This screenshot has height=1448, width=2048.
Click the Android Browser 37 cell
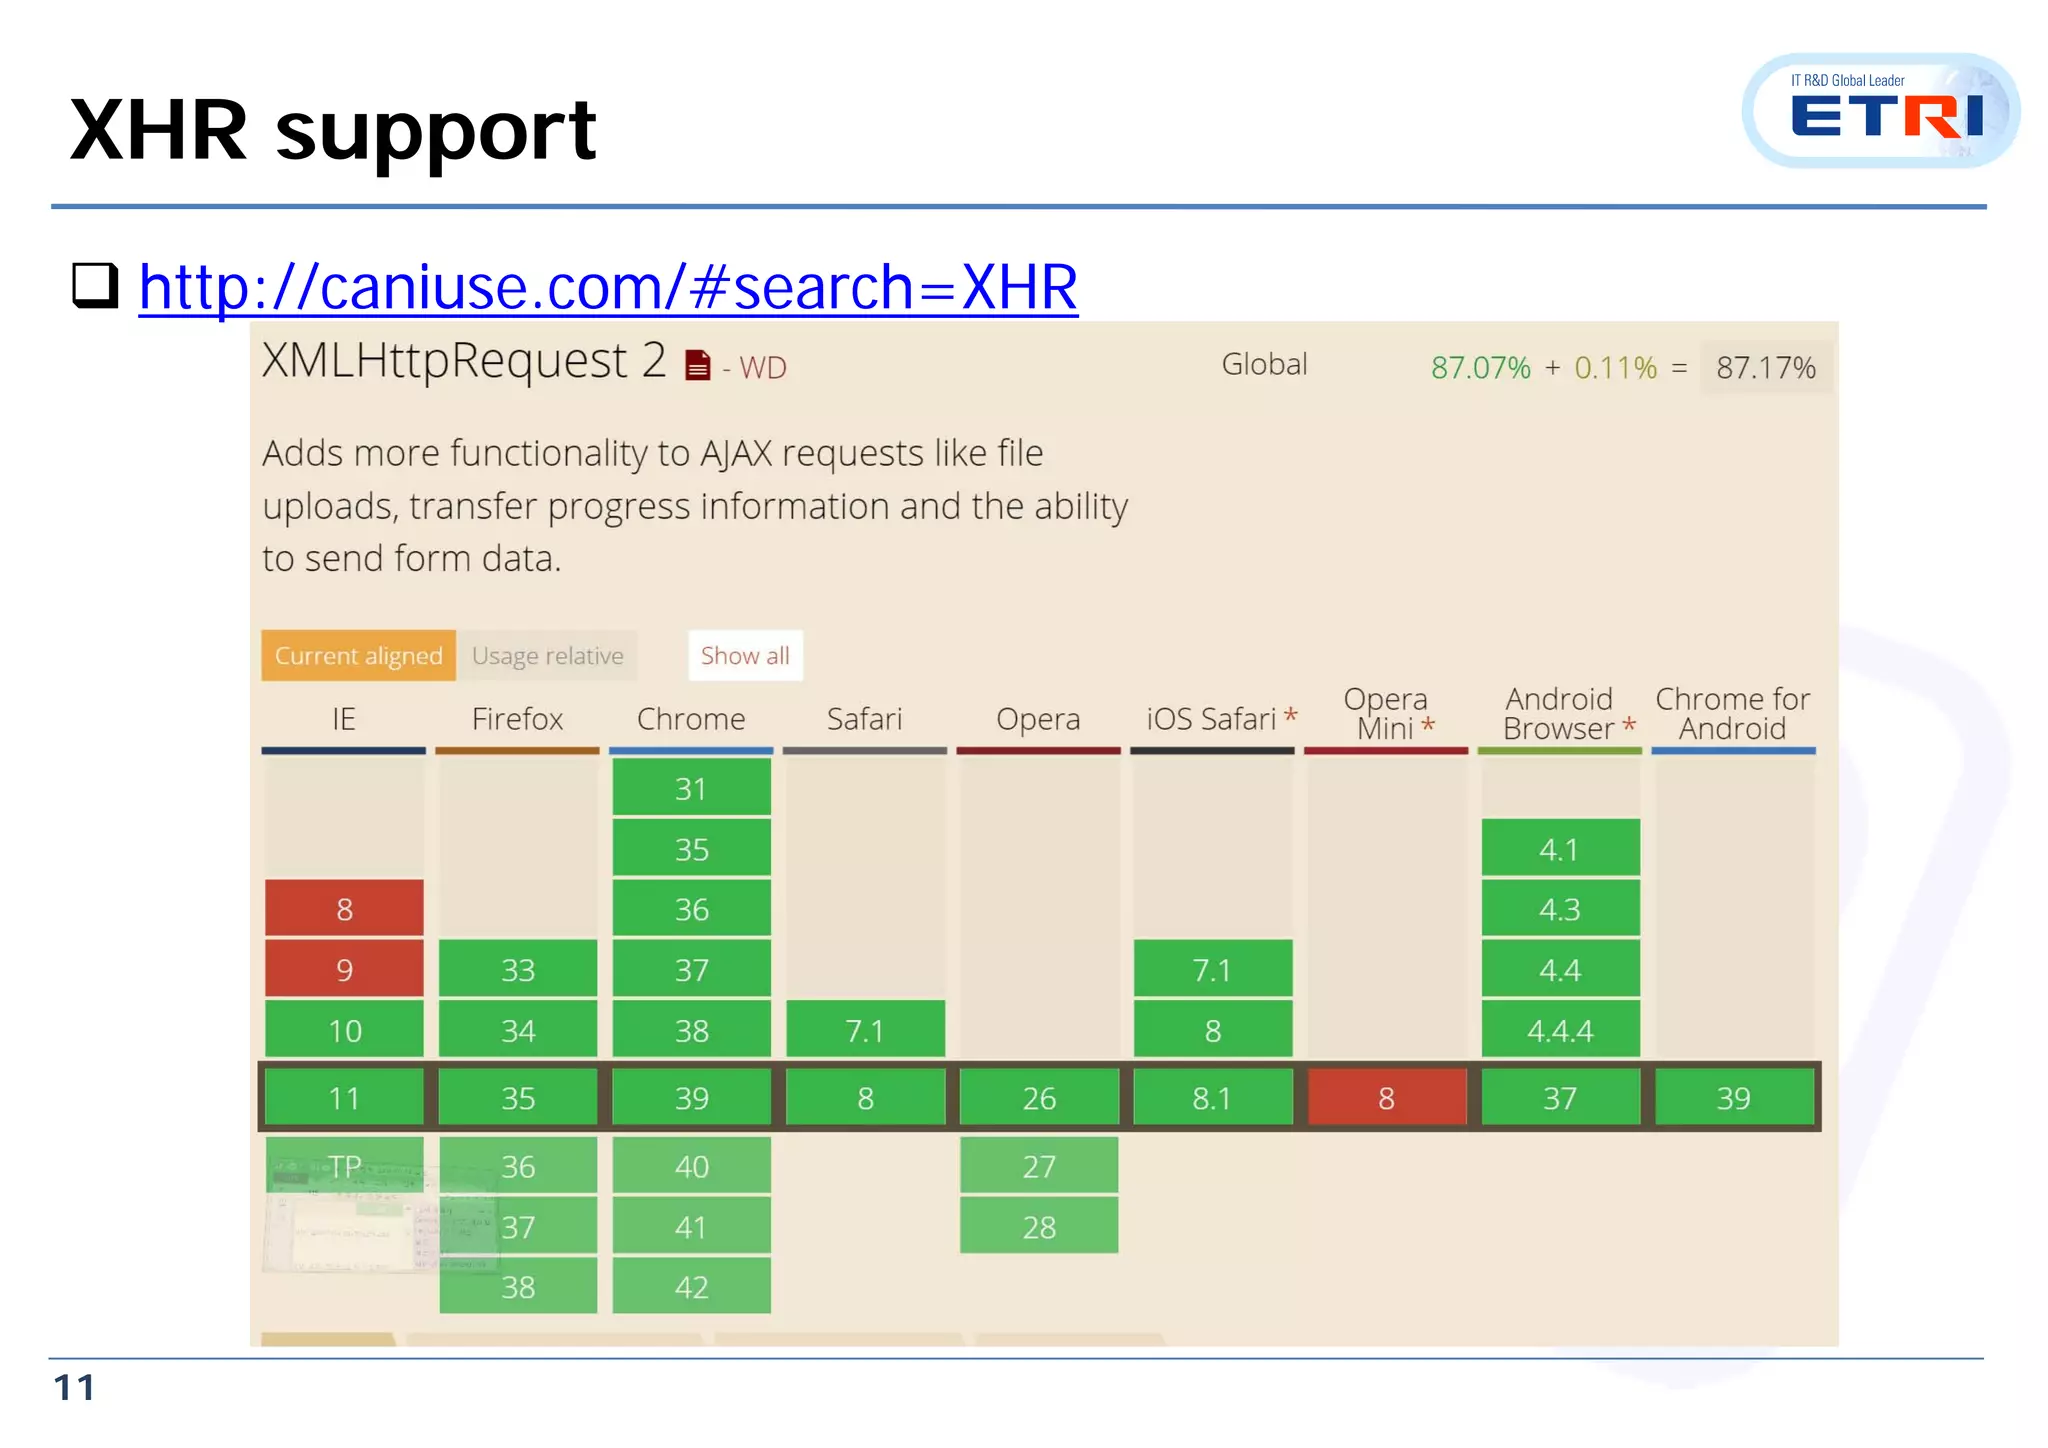click(x=1560, y=1098)
